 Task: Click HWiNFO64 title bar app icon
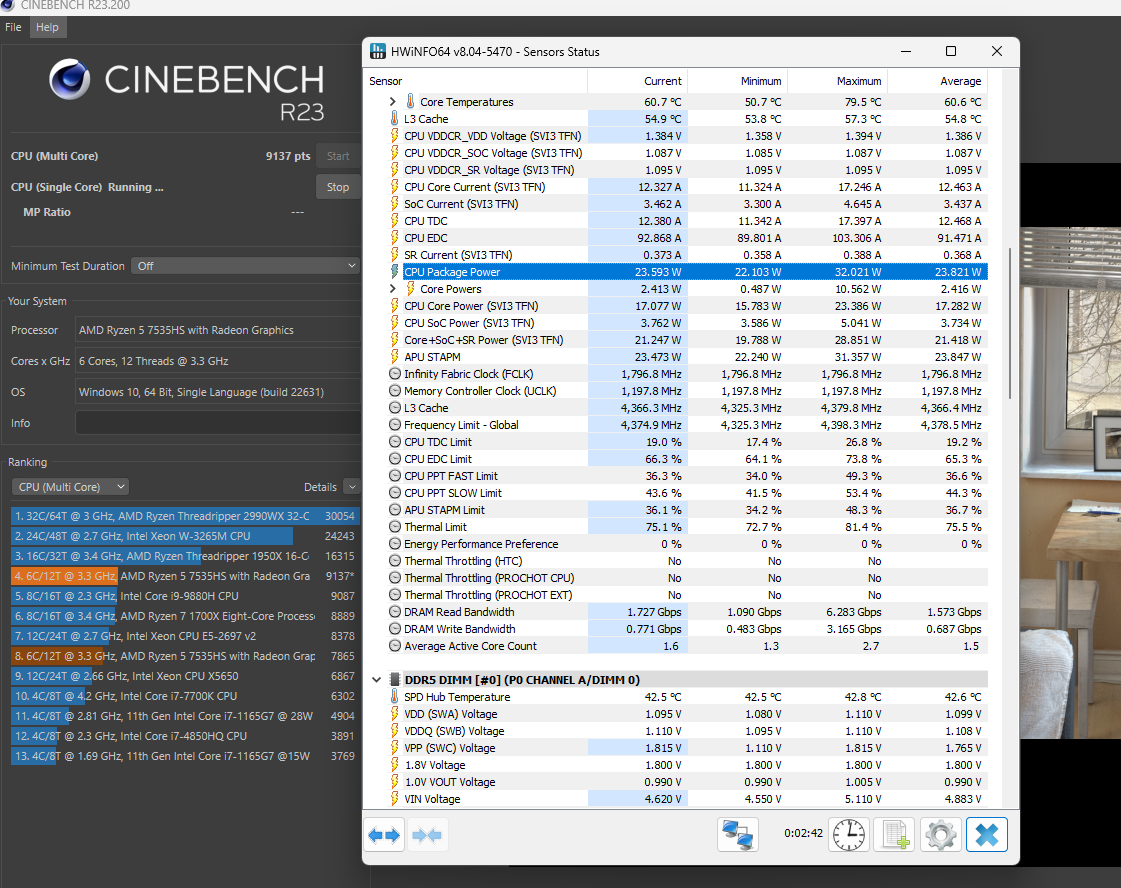(377, 51)
